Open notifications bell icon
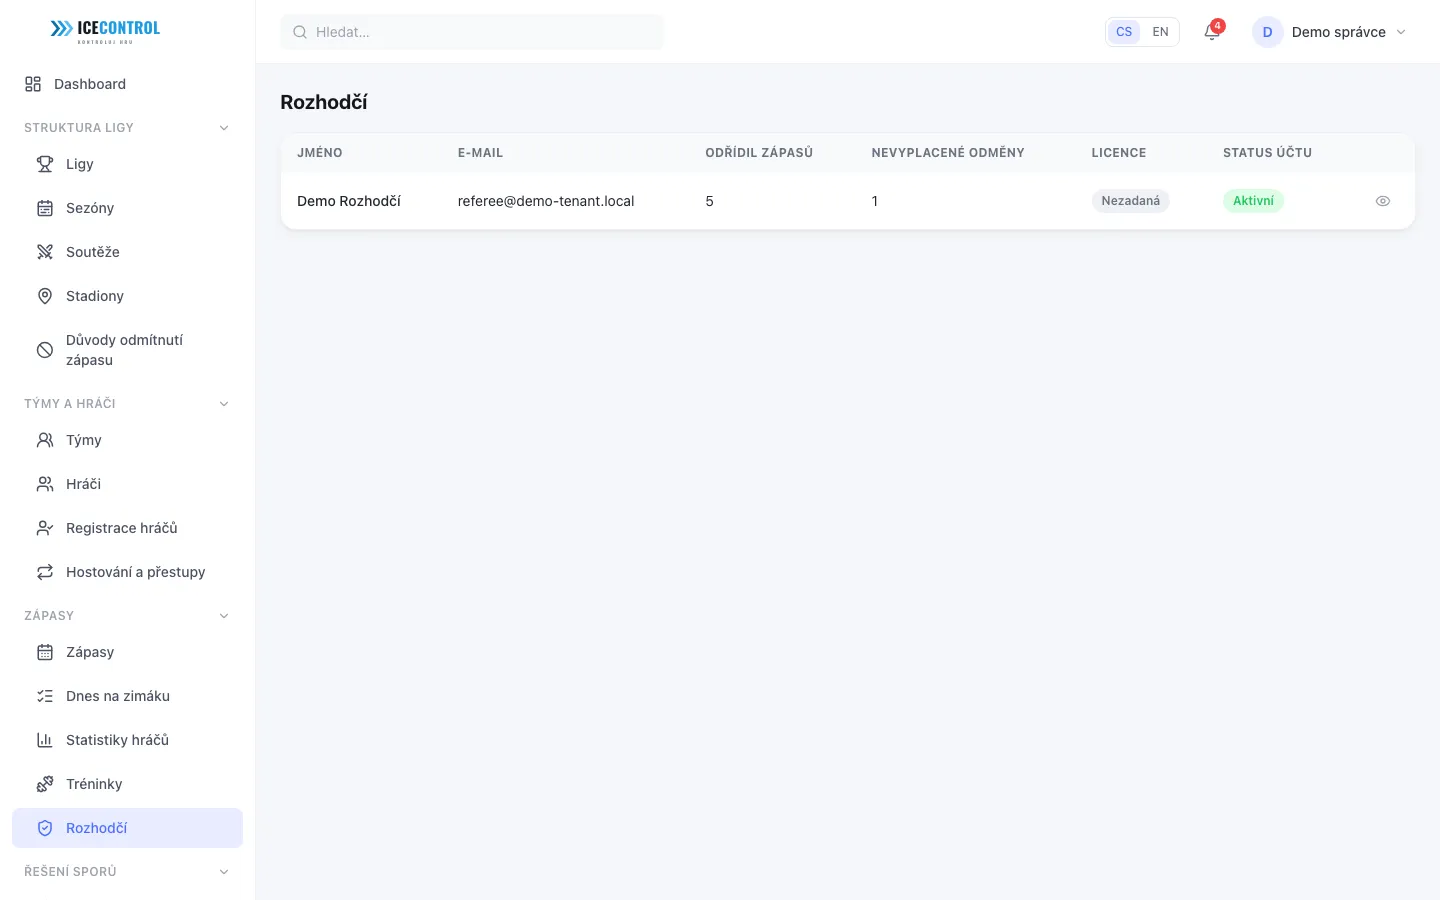Screen dimensions: 1440x900 click(1211, 32)
